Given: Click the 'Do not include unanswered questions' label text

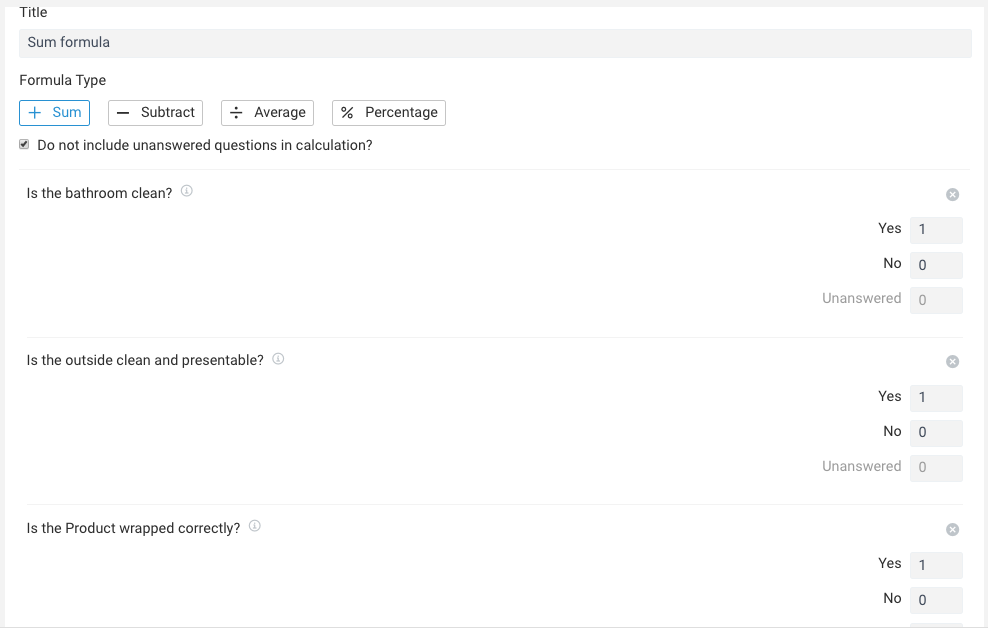Looking at the screenshot, I should pos(205,146).
